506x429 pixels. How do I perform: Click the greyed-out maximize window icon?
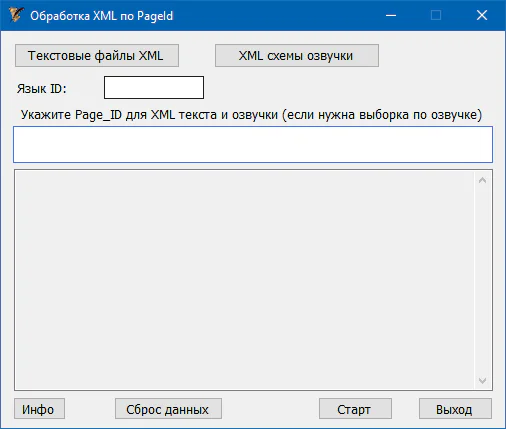436,15
